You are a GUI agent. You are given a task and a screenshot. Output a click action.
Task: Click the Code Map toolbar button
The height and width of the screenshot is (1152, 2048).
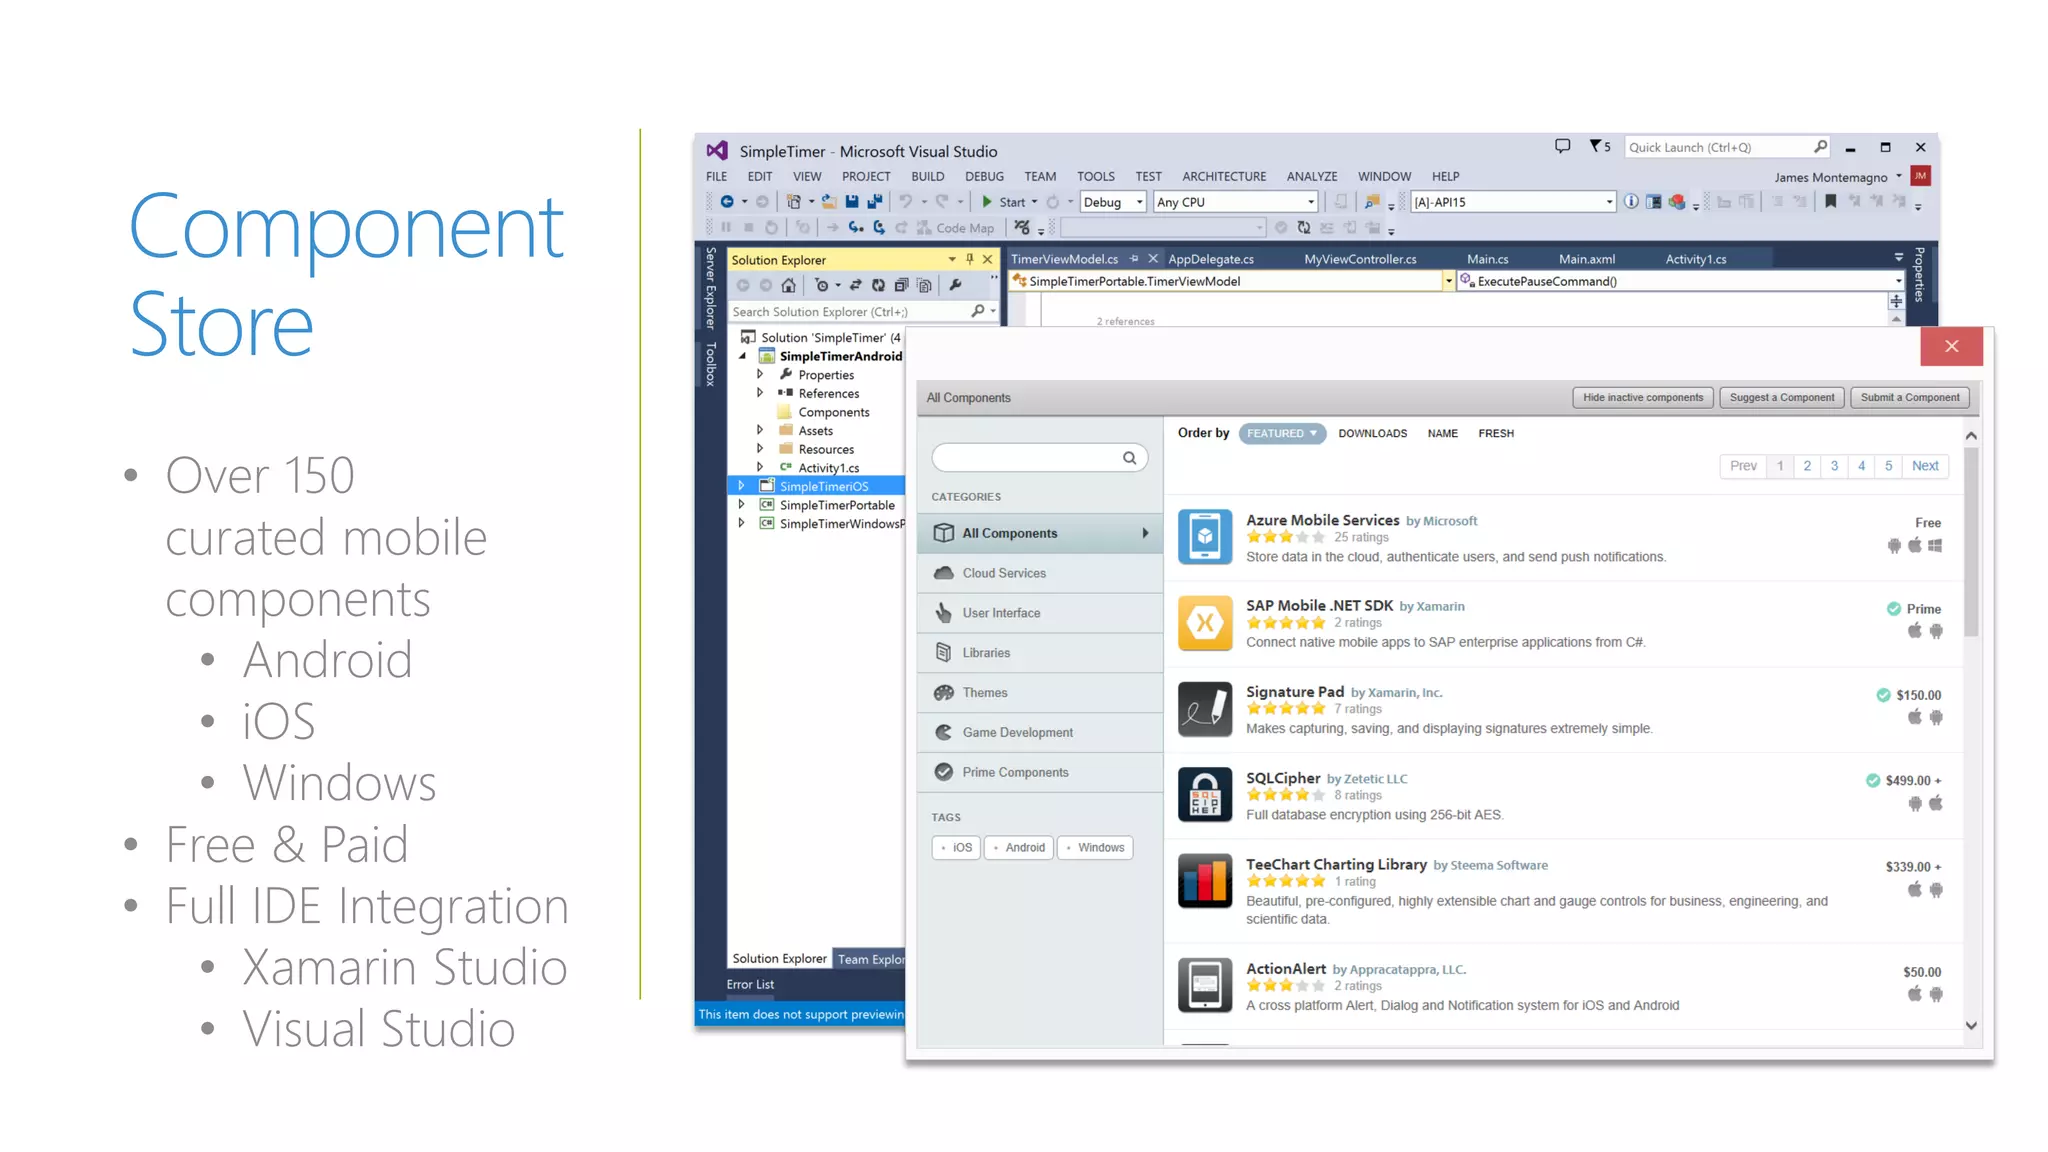click(x=956, y=228)
